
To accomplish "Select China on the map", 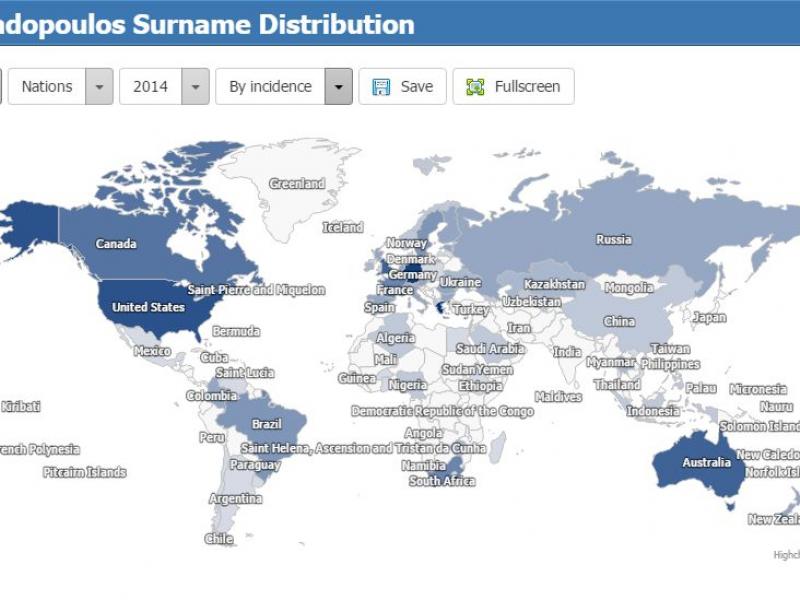I will 619,321.
